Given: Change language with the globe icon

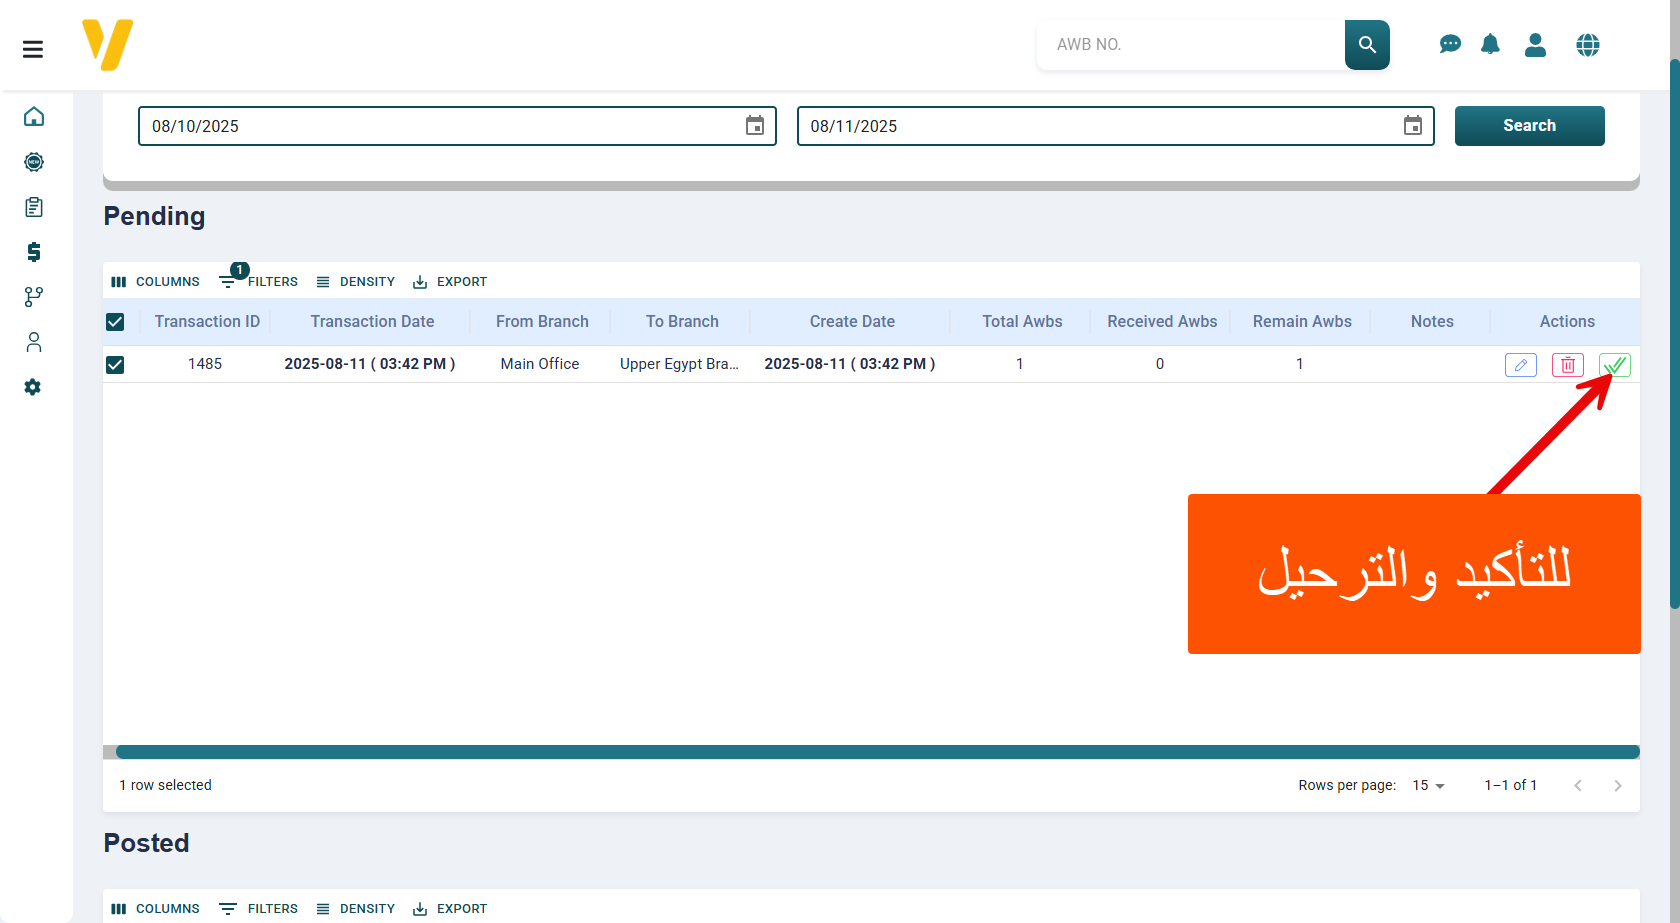Looking at the screenshot, I should (1587, 45).
